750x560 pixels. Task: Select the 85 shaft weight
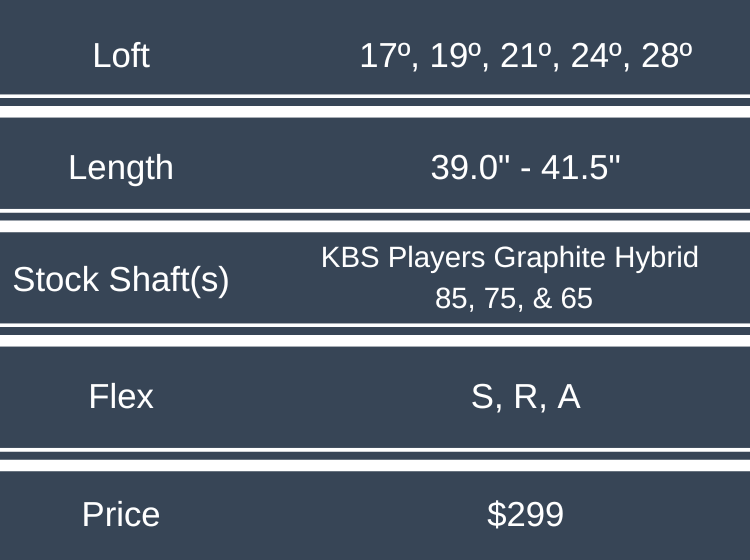pyautogui.click(x=454, y=298)
